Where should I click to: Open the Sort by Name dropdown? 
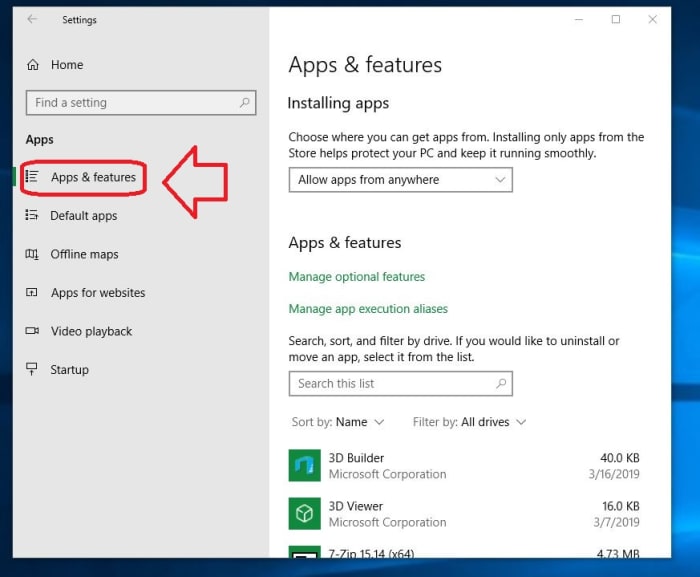338,422
